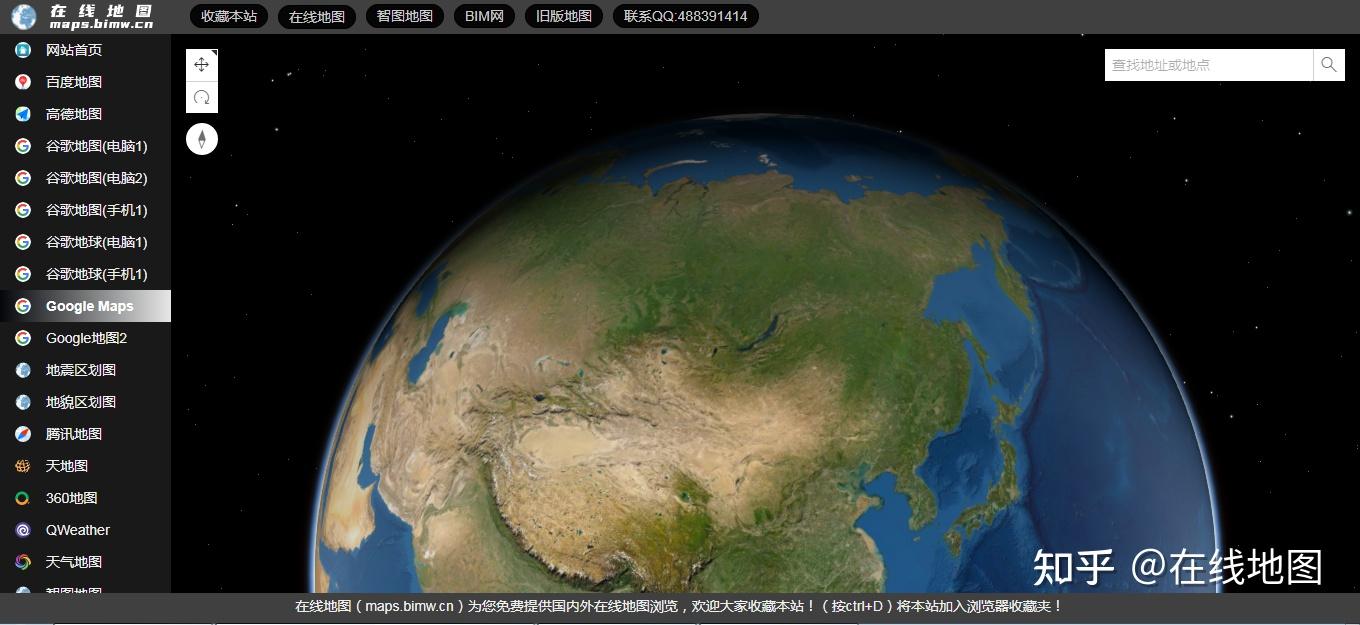The height and width of the screenshot is (625, 1360).
Task: Switch to rotate mode on the map
Action: coord(201,97)
